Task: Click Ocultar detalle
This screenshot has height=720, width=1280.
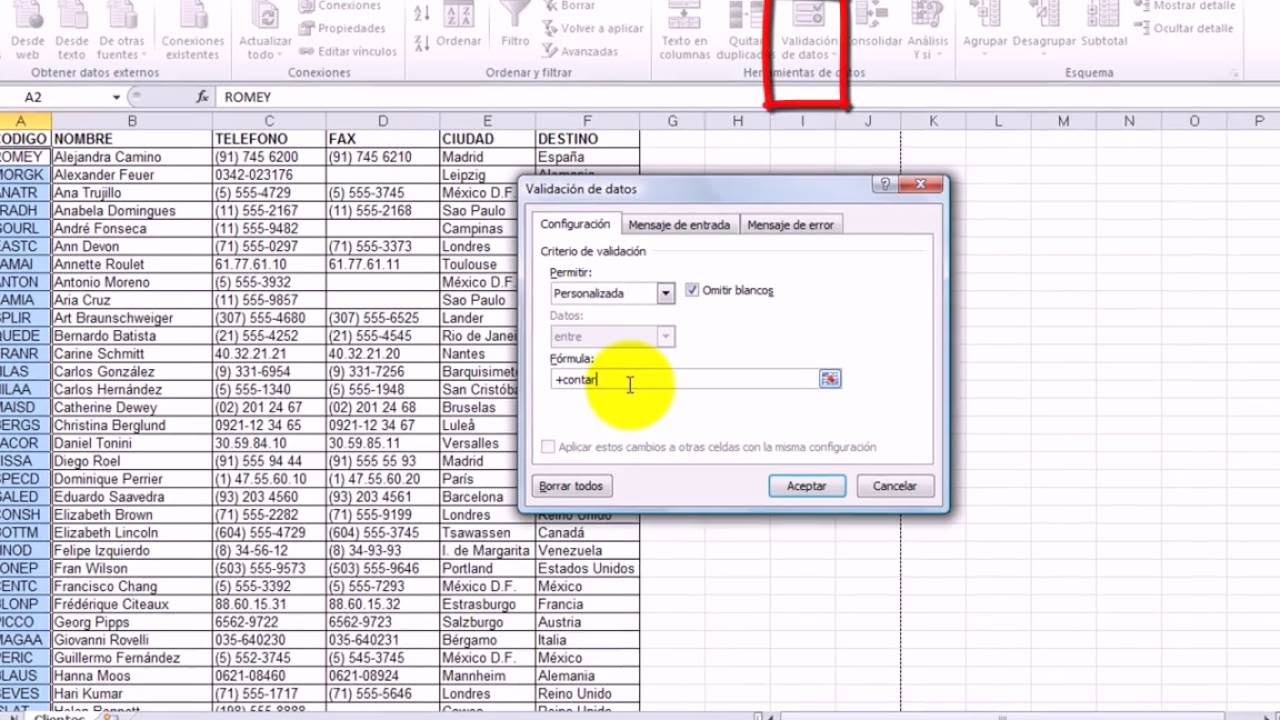Action: 1184,29
